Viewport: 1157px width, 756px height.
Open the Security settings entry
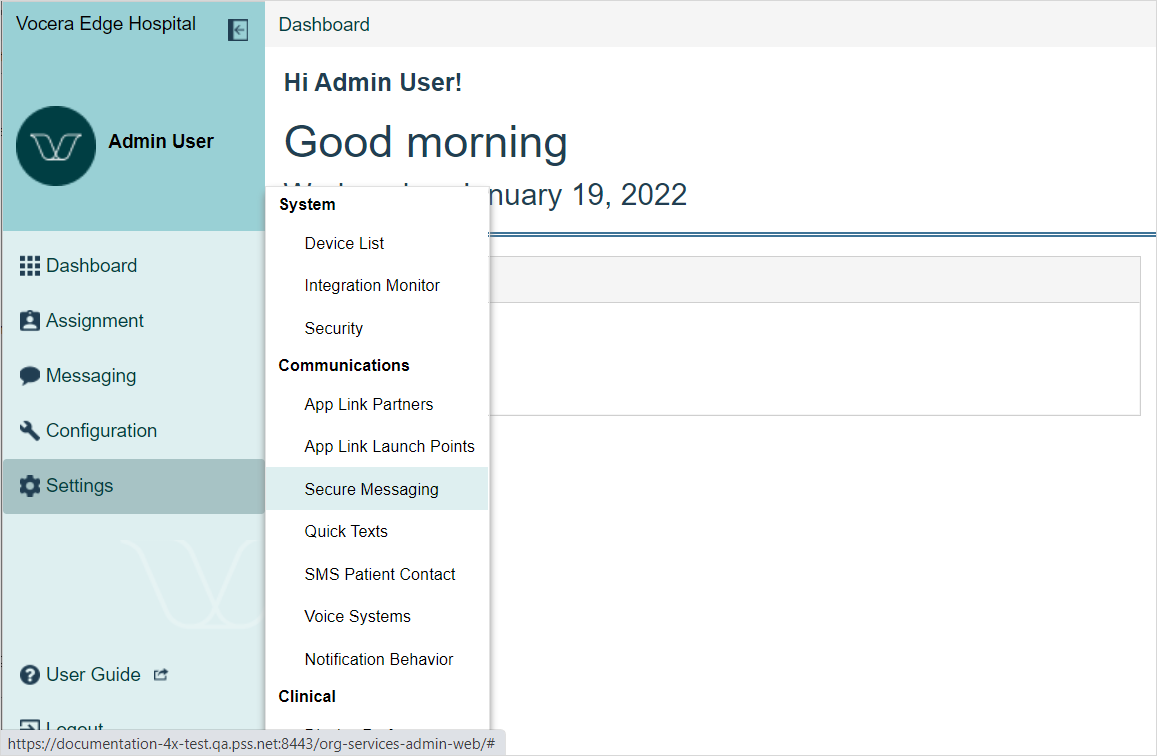333,328
